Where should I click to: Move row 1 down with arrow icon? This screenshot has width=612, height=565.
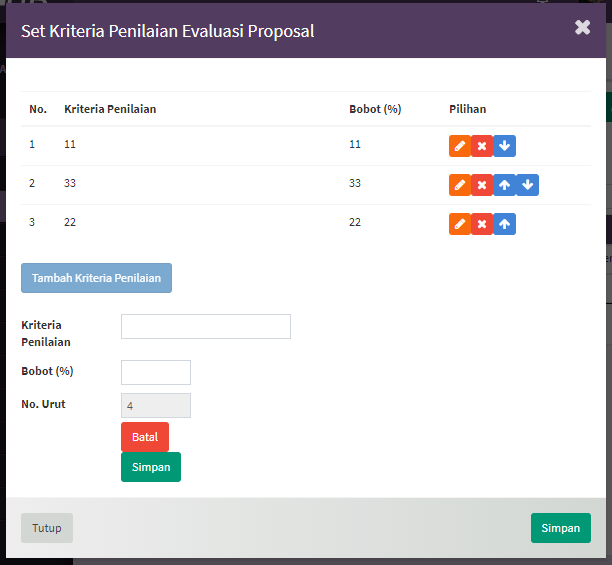505,146
